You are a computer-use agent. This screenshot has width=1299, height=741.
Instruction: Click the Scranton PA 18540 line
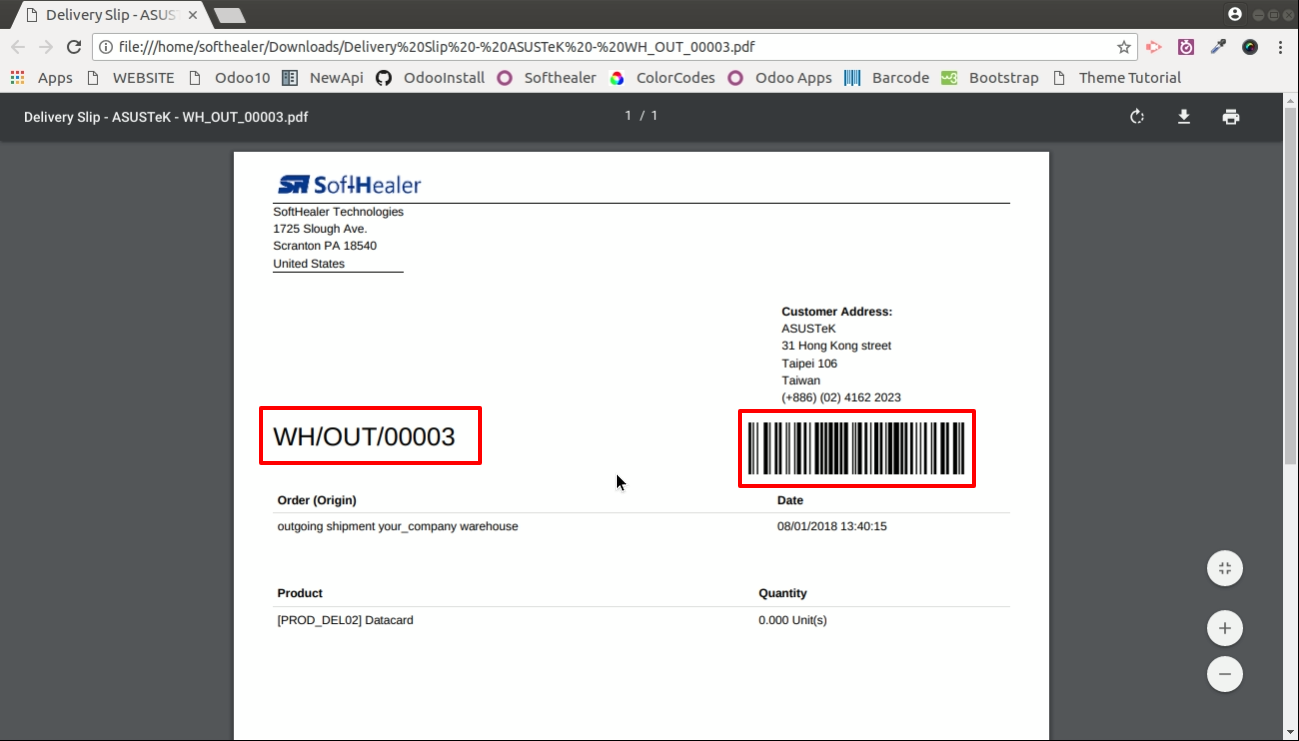325,246
